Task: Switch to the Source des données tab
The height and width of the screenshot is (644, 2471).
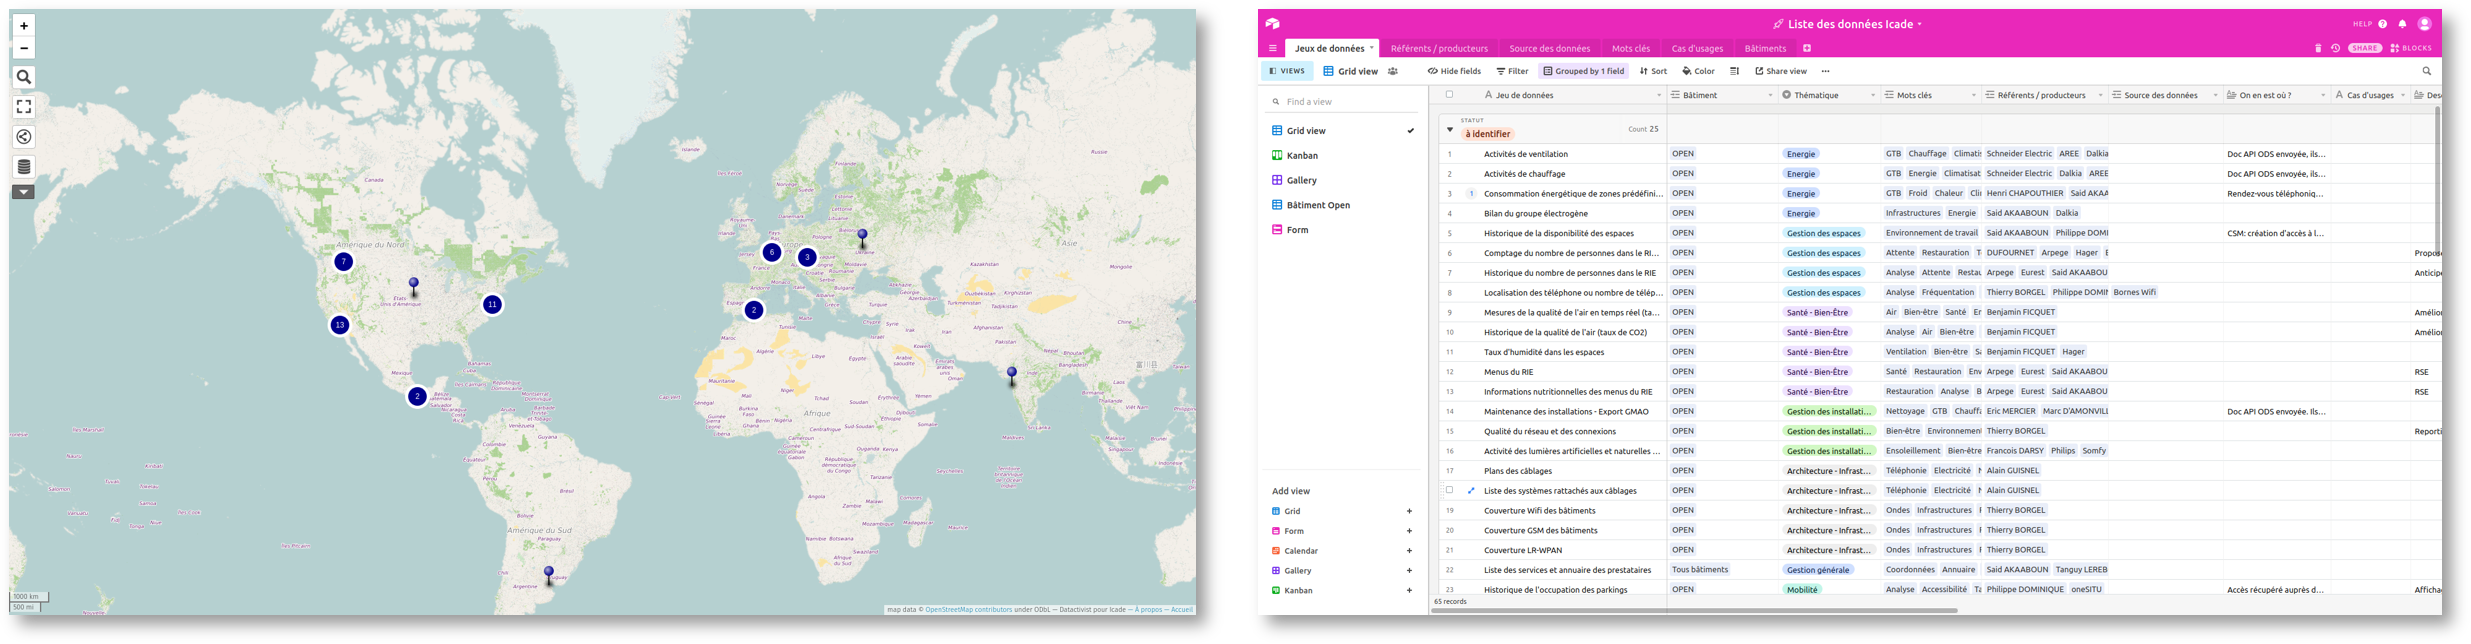Action: [x=1549, y=48]
